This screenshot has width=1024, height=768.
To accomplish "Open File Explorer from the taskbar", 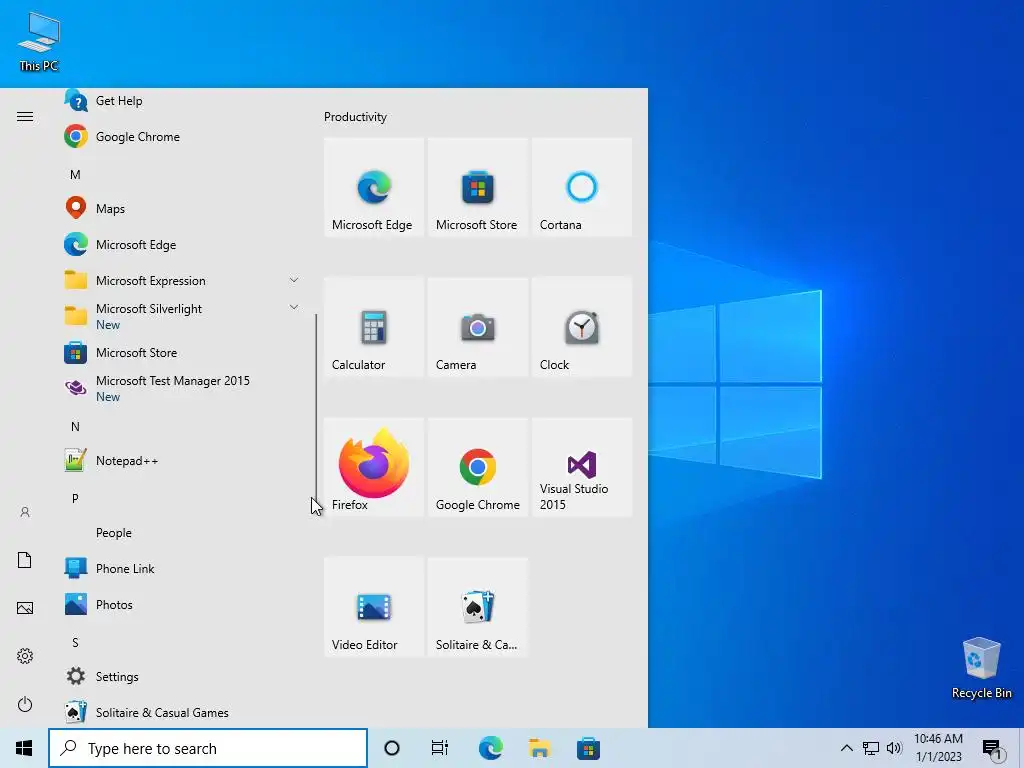I will (x=539, y=748).
